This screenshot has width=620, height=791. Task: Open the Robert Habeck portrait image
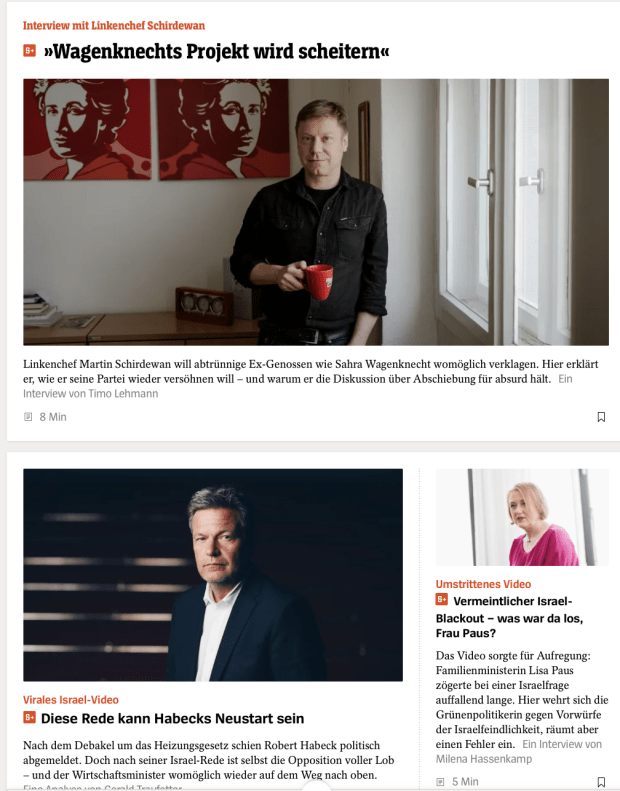[213, 575]
